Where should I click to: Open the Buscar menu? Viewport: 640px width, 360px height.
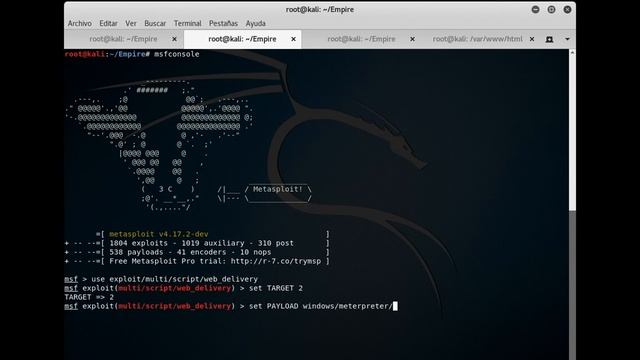pyautogui.click(x=155, y=23)
